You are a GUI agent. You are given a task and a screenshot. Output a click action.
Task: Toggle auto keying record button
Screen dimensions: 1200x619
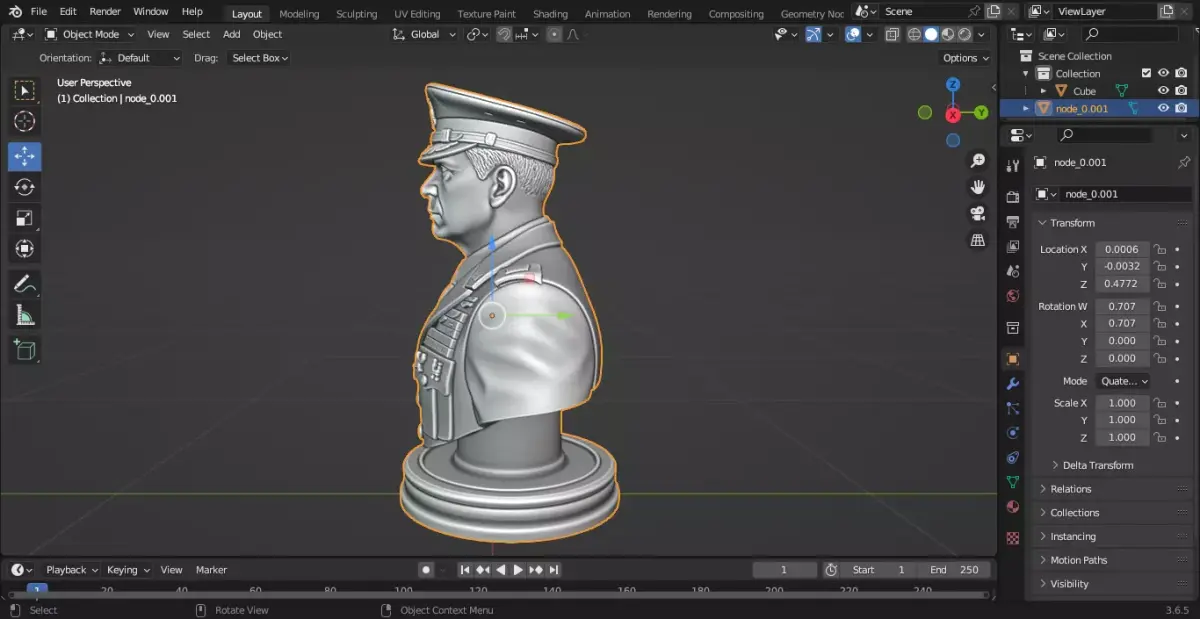(x=426, y=570)
